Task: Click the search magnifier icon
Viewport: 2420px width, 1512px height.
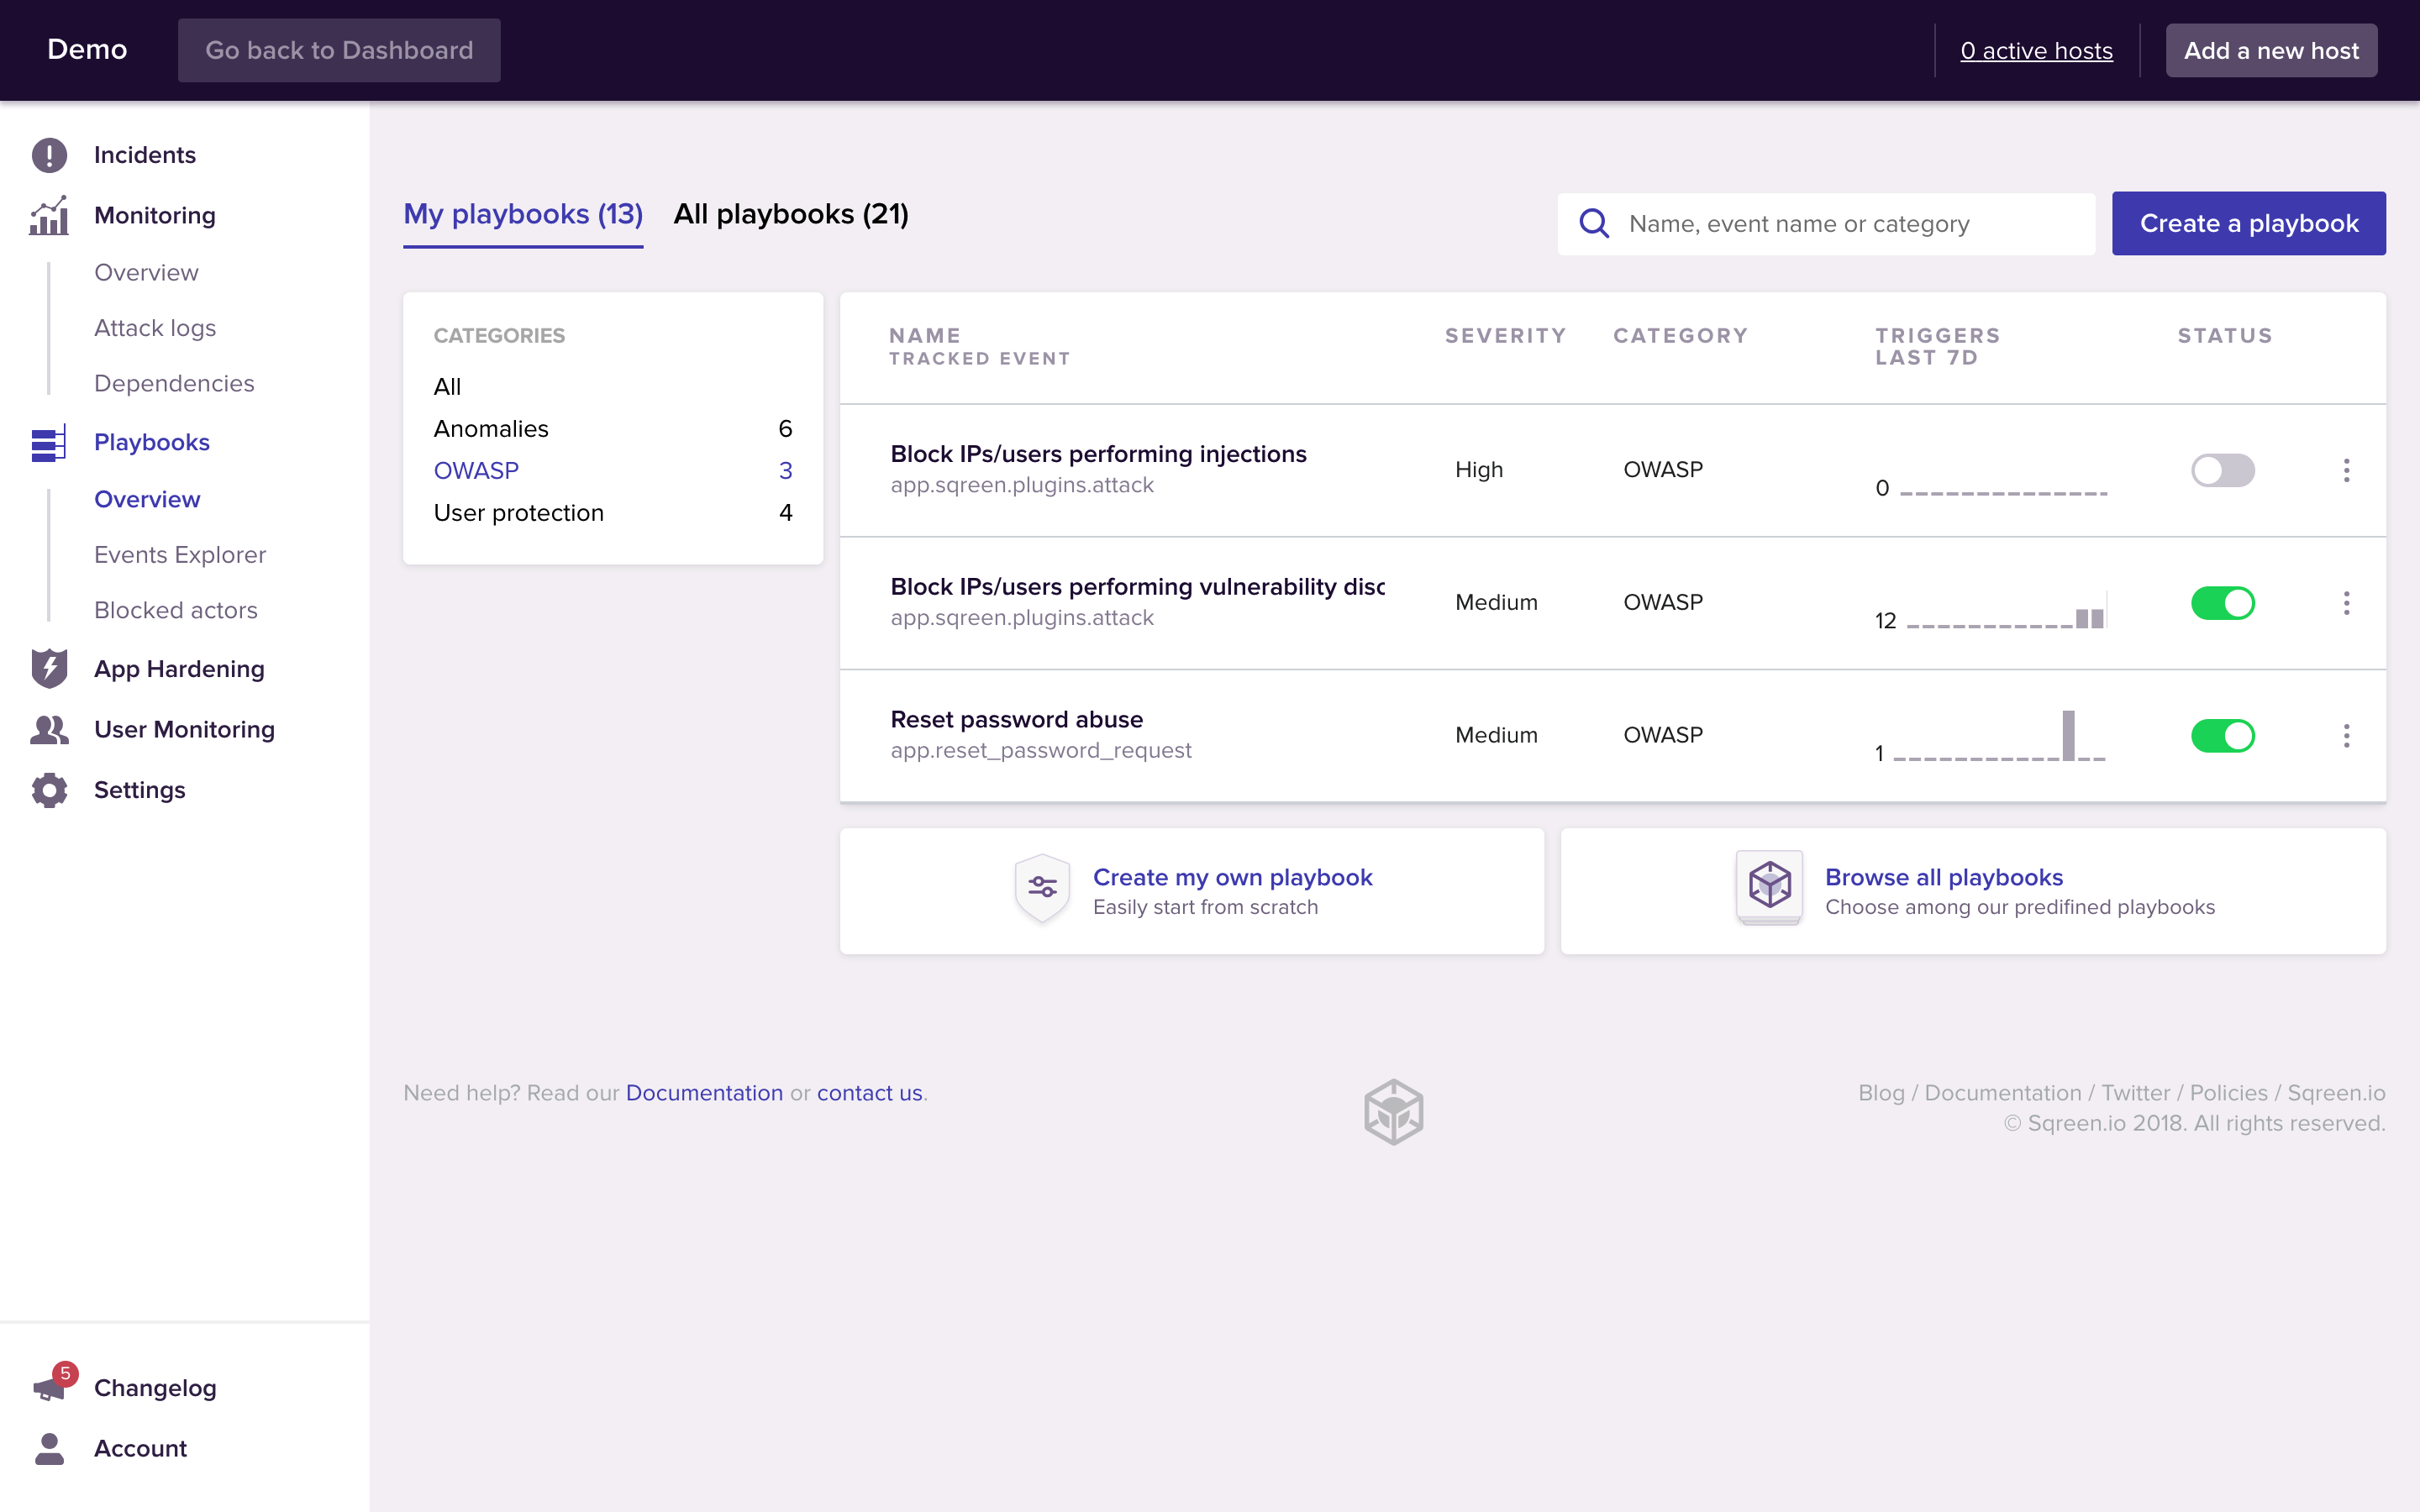Action: tap(1594, 223)
